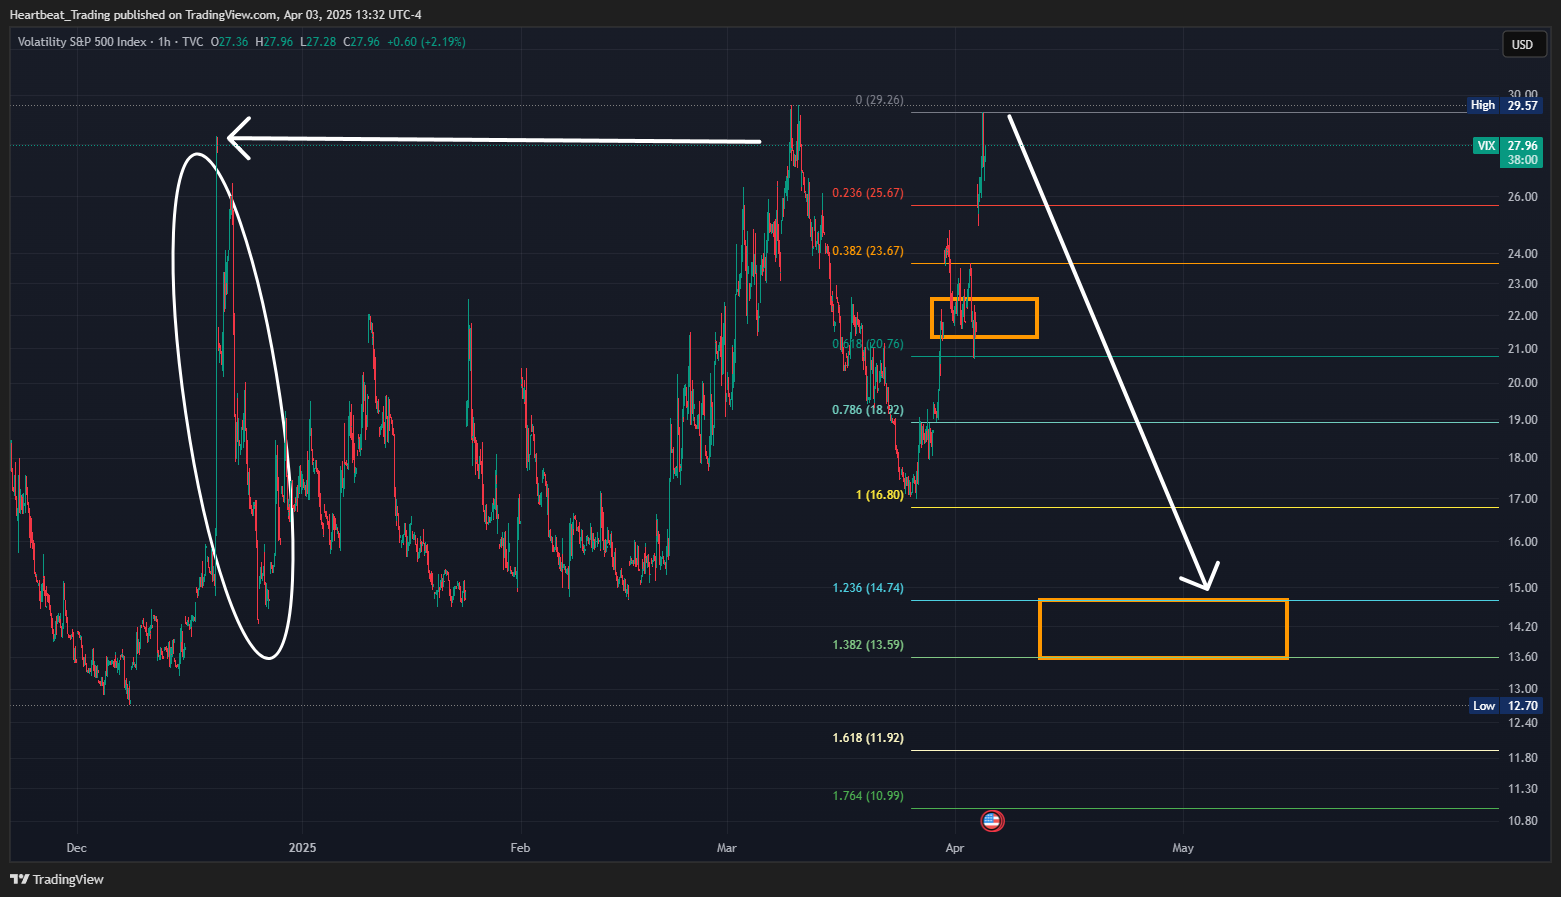The height and width of the screenshot is (897, 1561).
Task: Click the 20.00 price axis label
Action: click(1523, 383)
